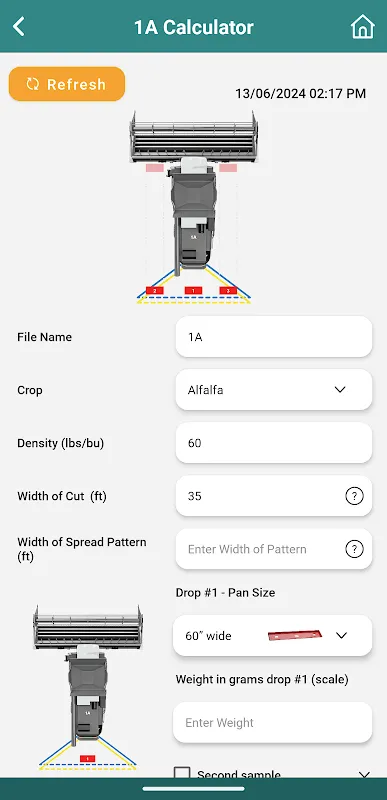387x800 pixels.
Task: Open the Crop dropdown showing Alfalfa
Action: point(274,390)
